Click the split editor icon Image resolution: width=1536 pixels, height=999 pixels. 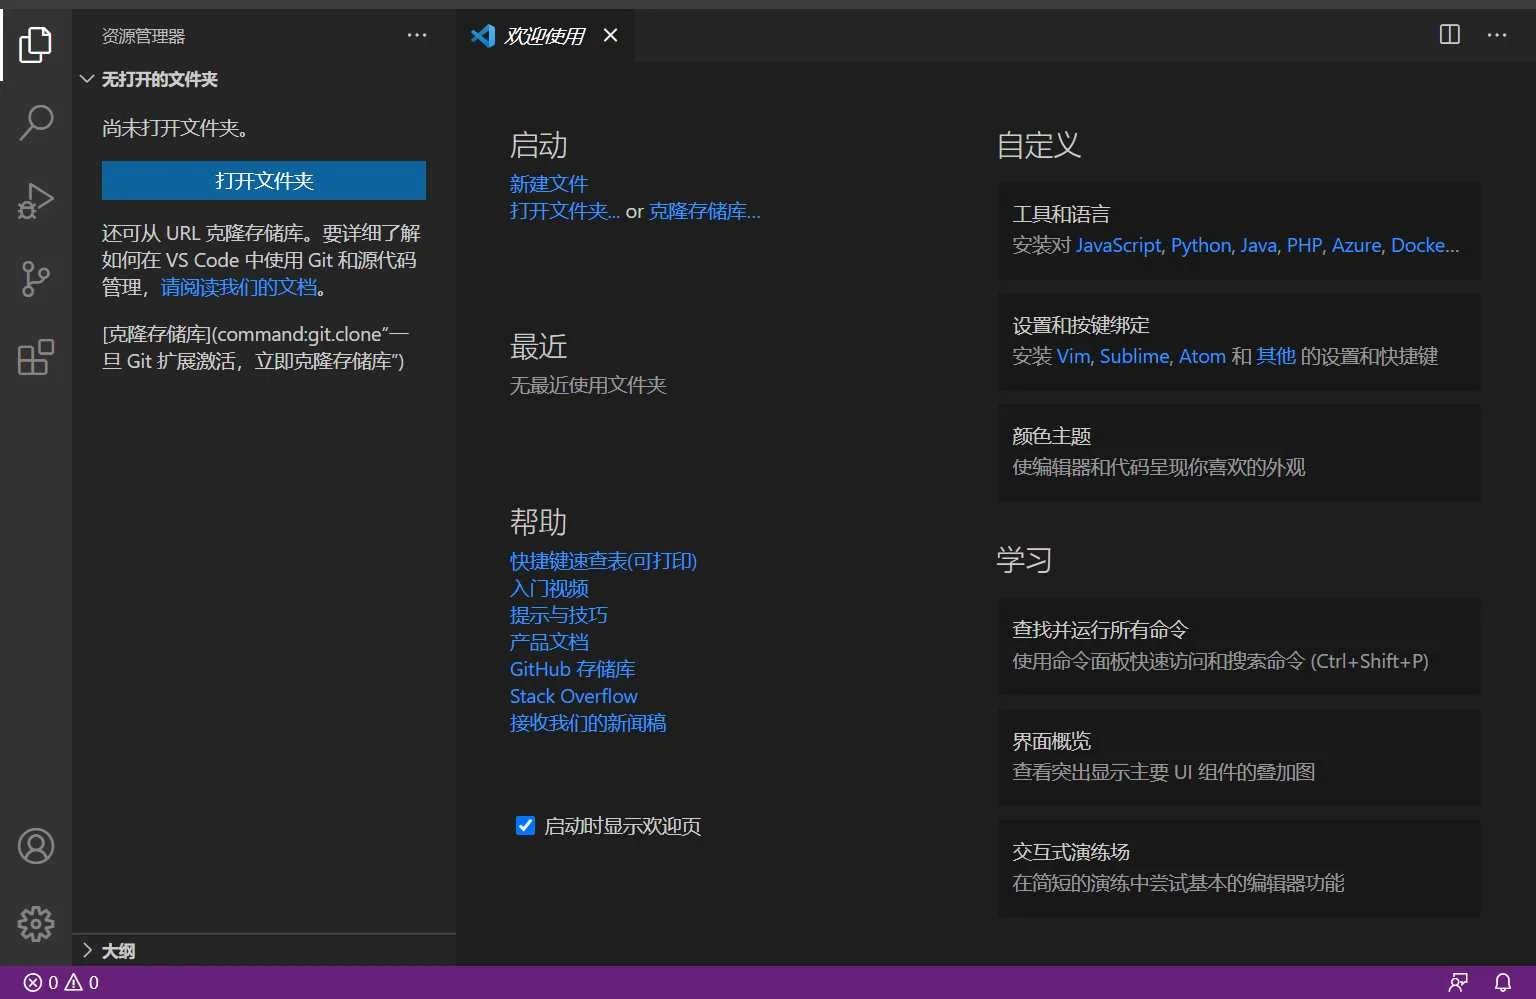click(1449, 35)
